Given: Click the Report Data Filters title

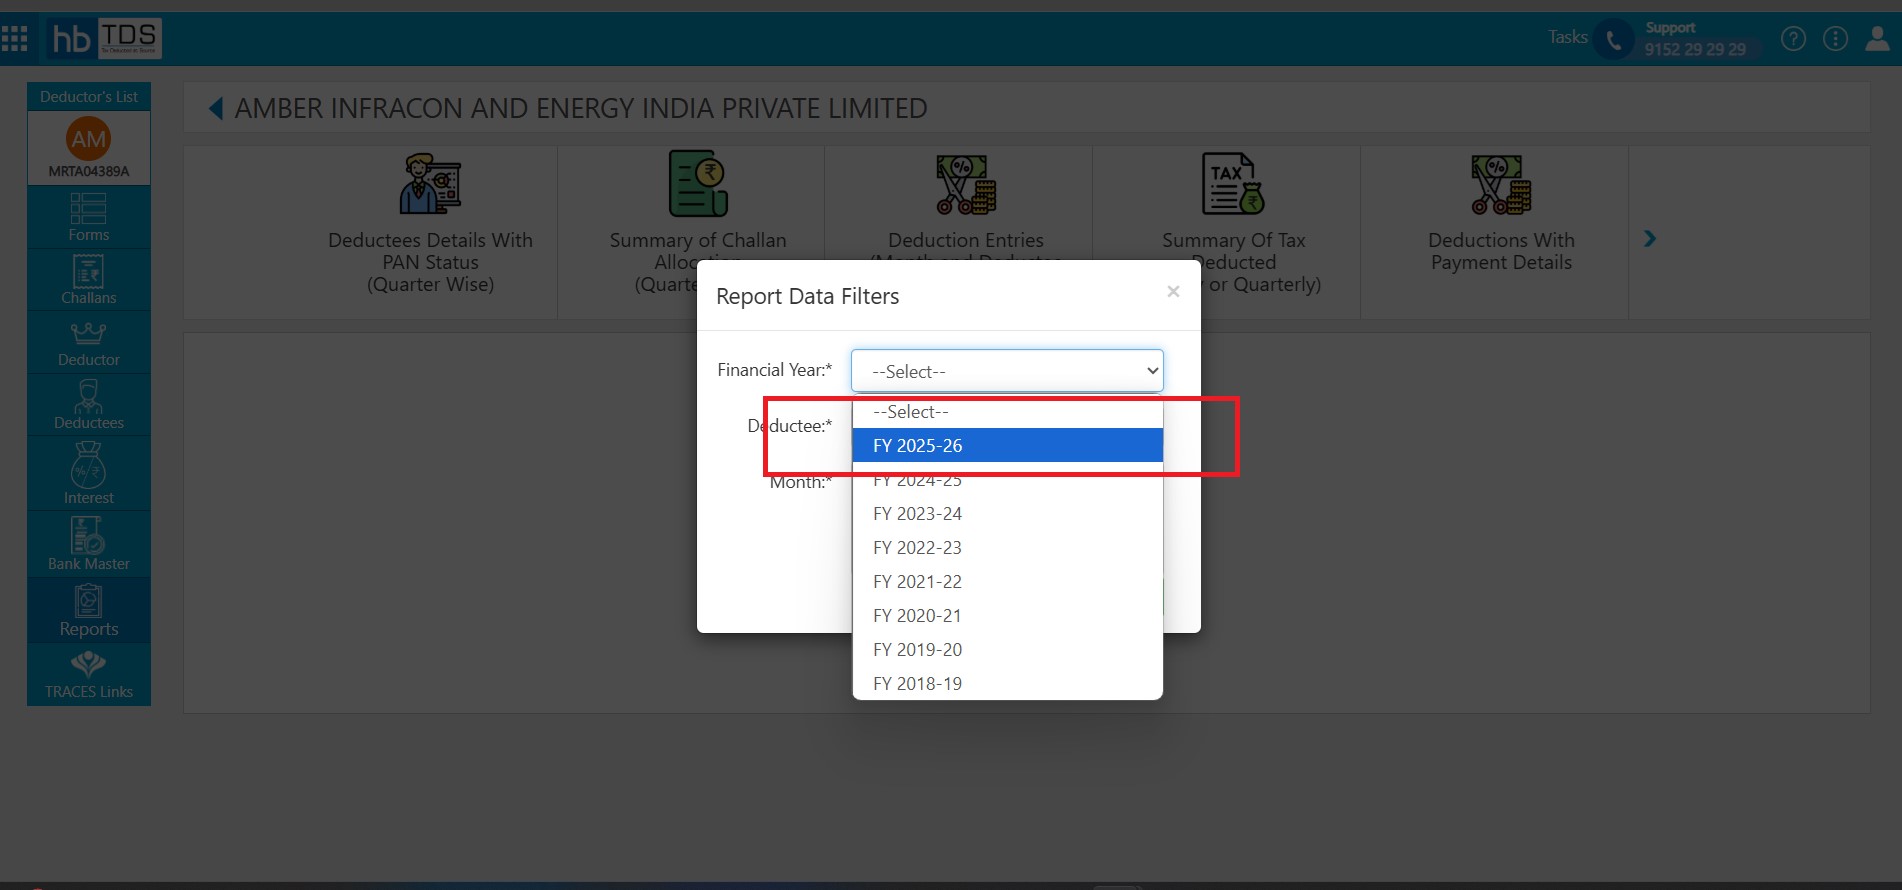Looking at the screenshot, I should pos(807,296).
